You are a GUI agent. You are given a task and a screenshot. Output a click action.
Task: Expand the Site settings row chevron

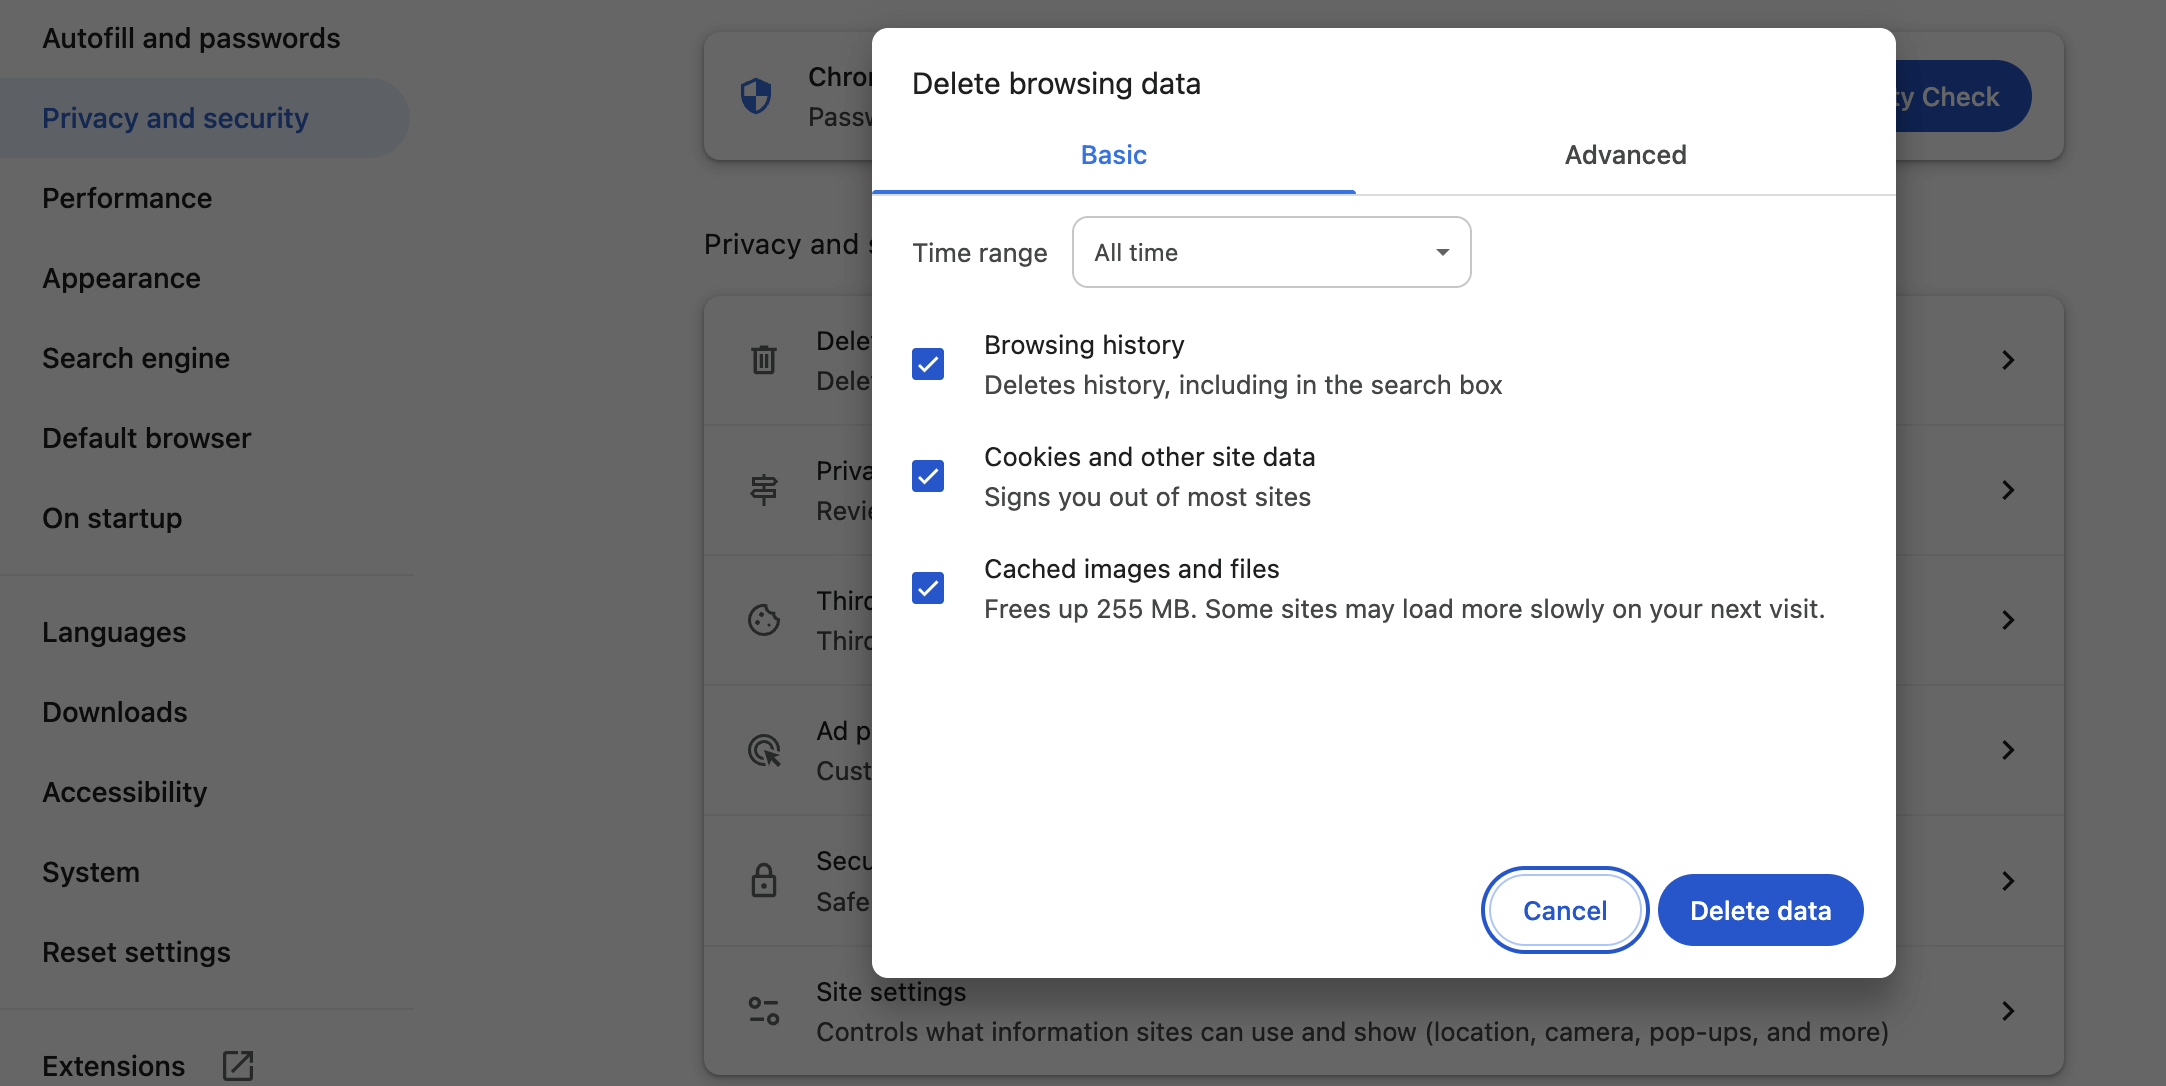click(x=2008, y=1011)
